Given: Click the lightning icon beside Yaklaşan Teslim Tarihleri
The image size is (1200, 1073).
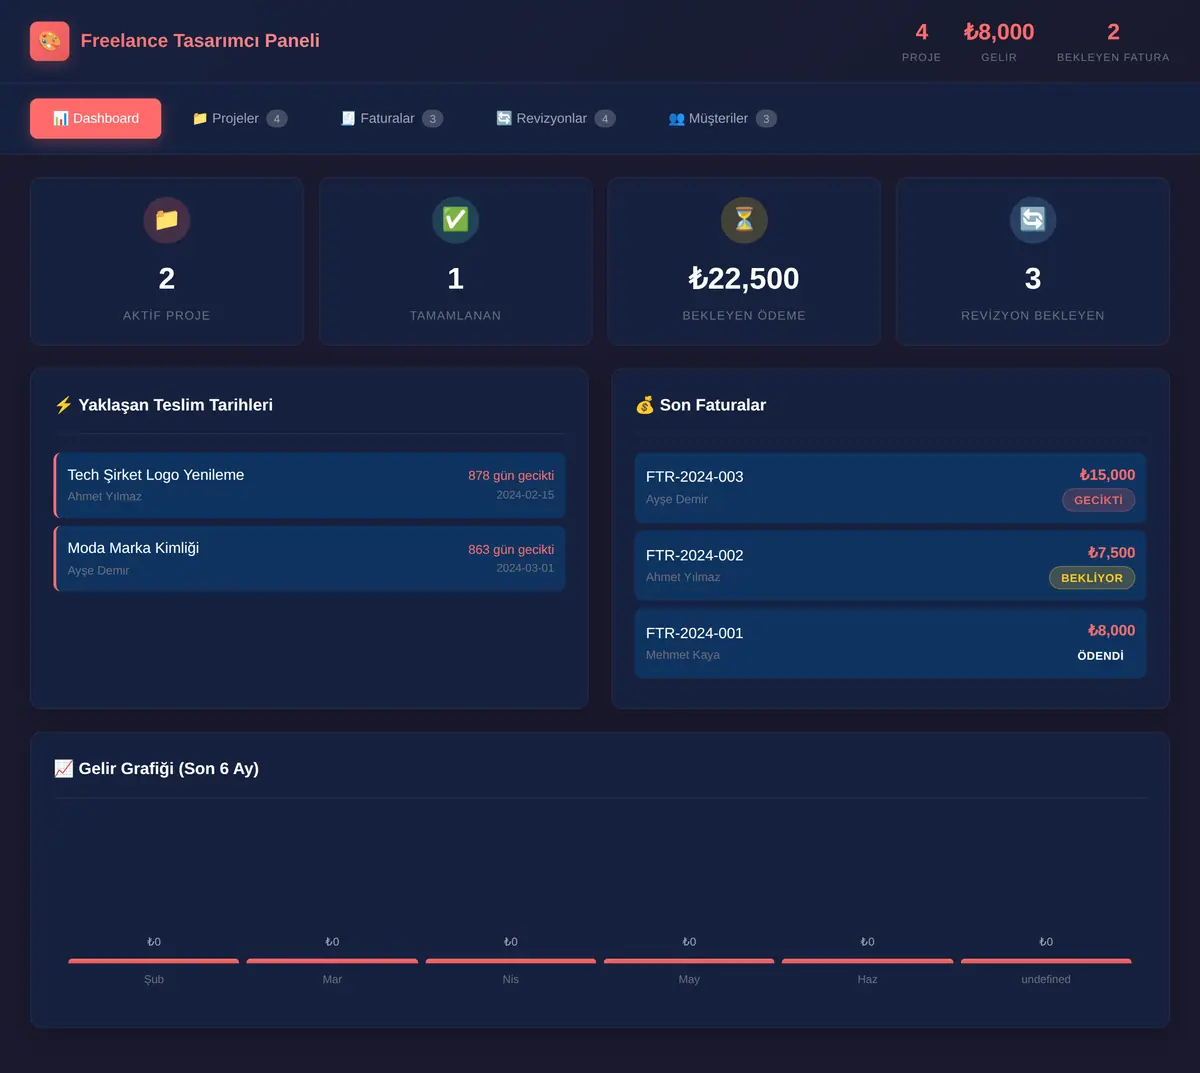Looking at the screenshot, I should [x=64, y=405].
